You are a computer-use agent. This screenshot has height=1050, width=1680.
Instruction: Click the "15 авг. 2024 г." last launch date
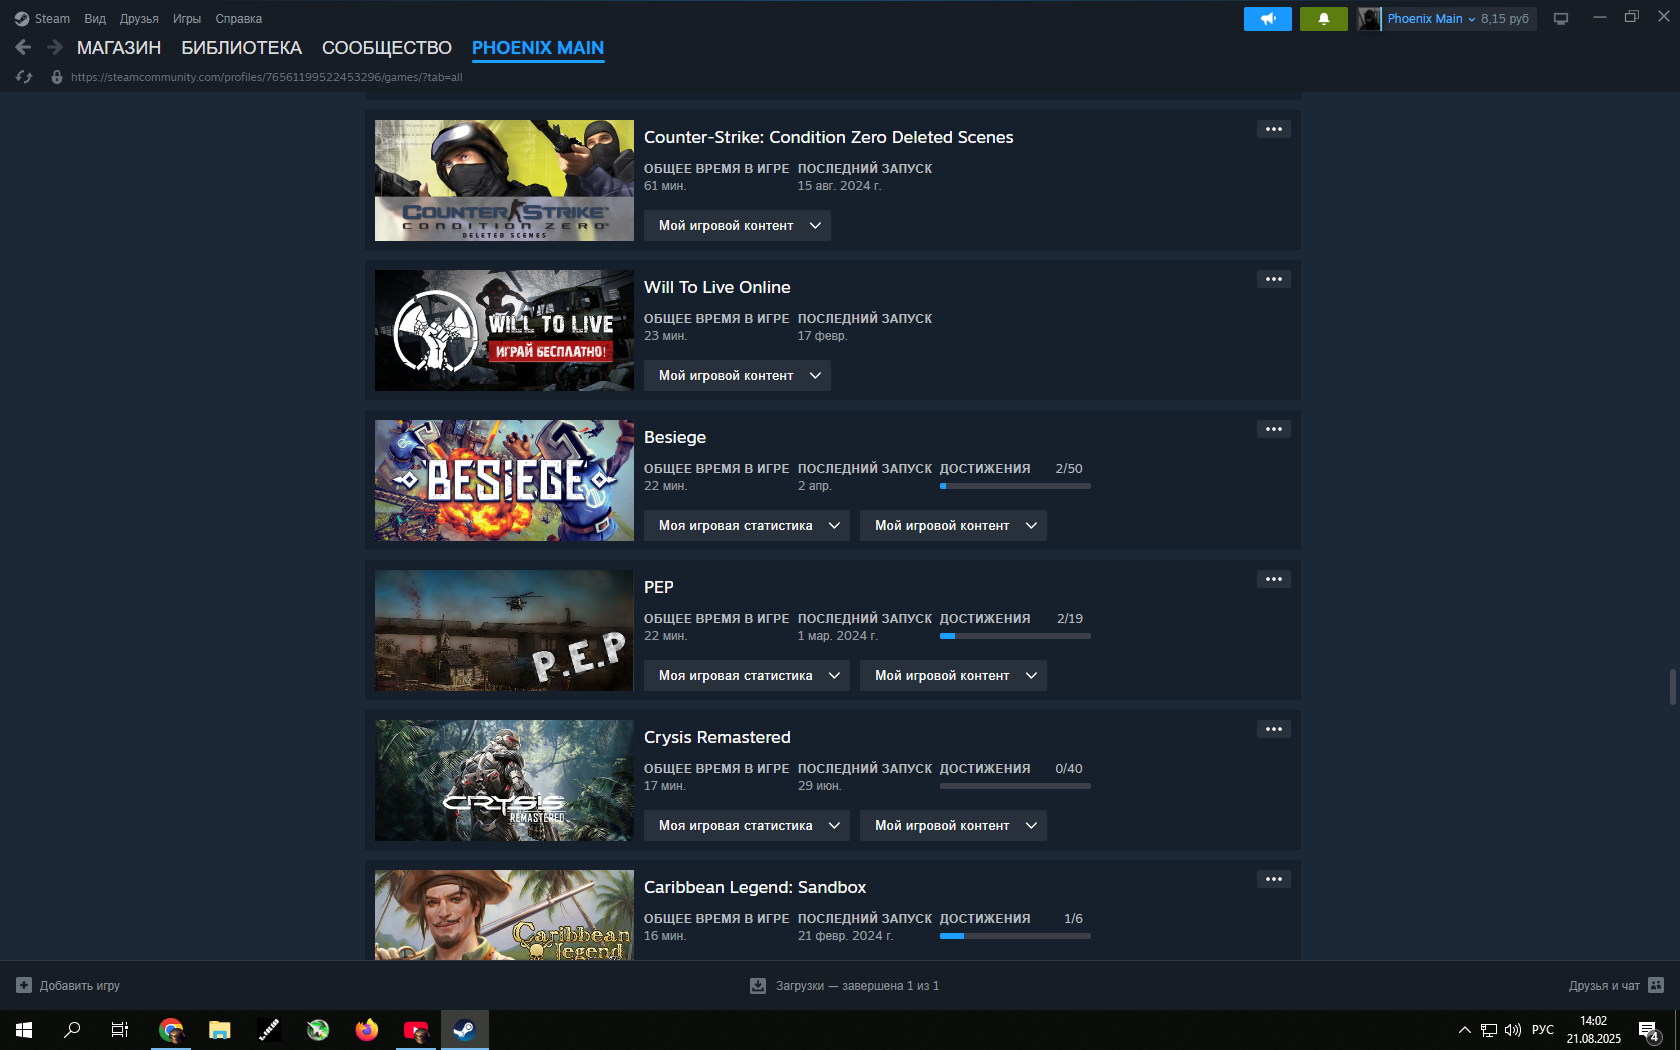tap(839, 186)
